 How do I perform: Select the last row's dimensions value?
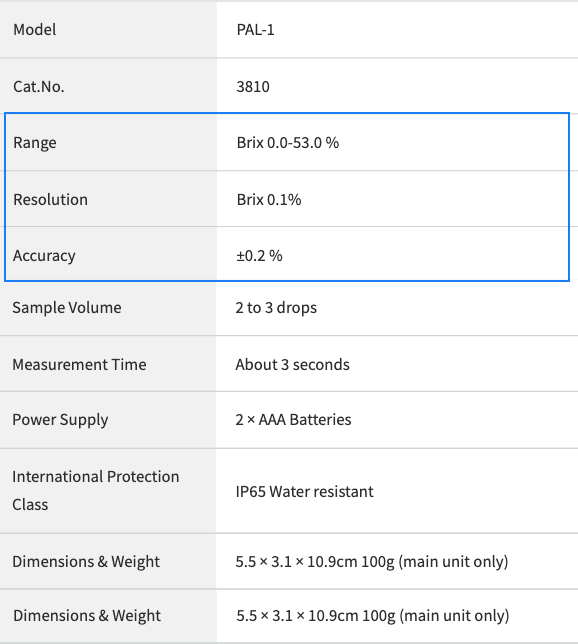pos(373,616)
